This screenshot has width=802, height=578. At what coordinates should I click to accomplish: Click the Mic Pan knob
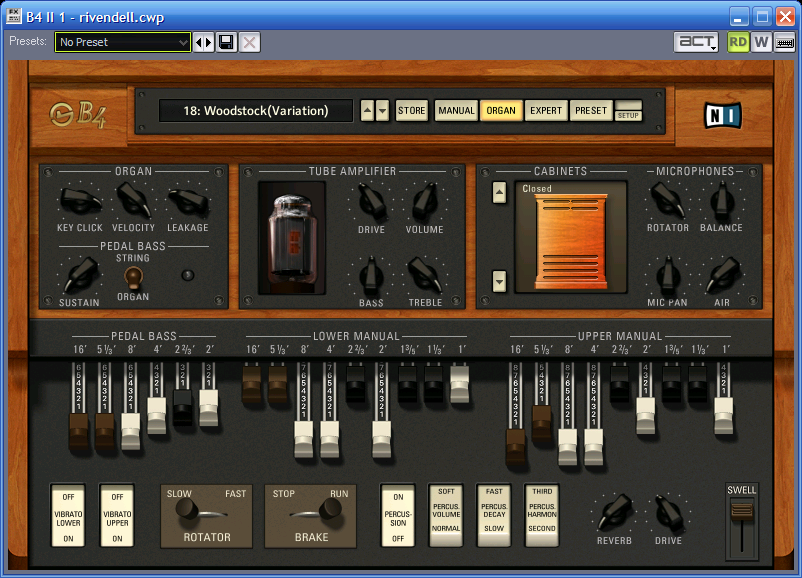click(667, 275)
